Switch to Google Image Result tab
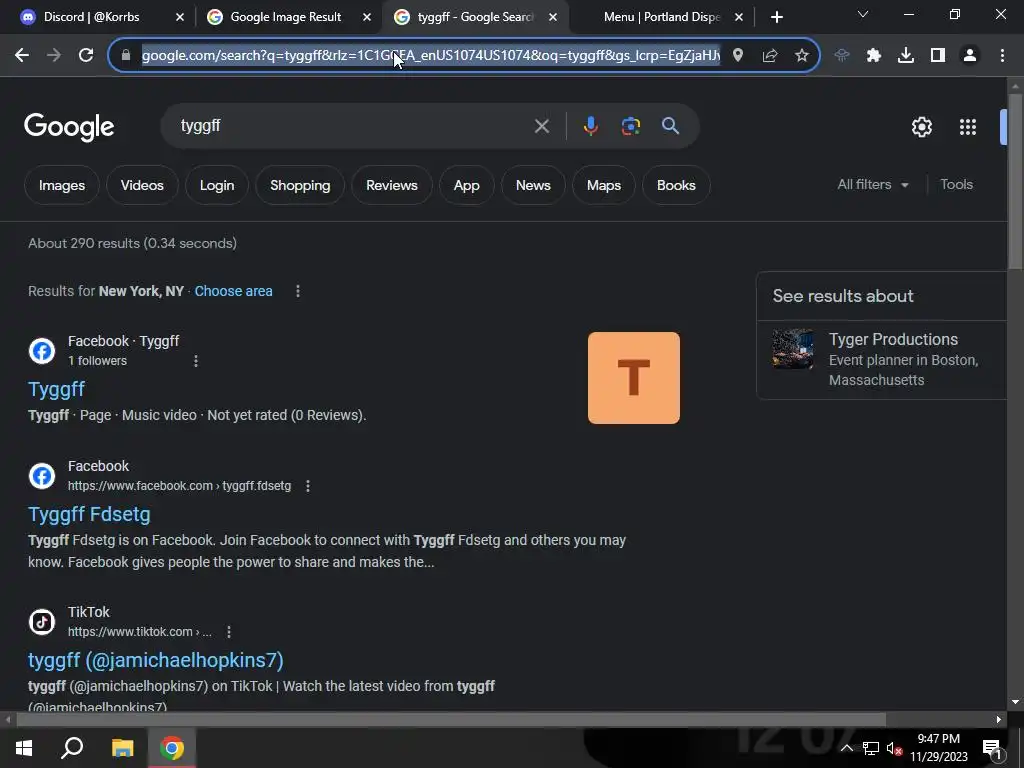The width and height of the screenshot is (1024, 768). pos(286,17)
